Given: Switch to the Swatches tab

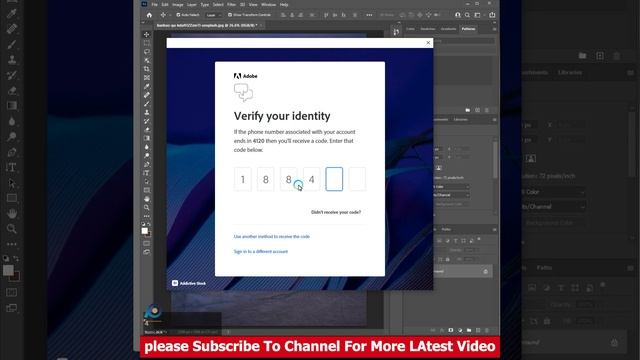Looking at the screenshot, I should 428,29.
